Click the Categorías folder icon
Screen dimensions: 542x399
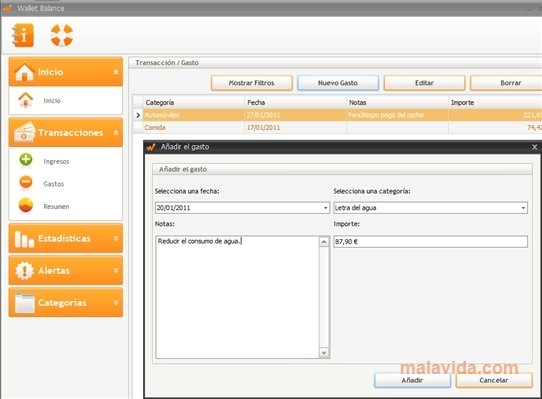click(x=25, y=303)
